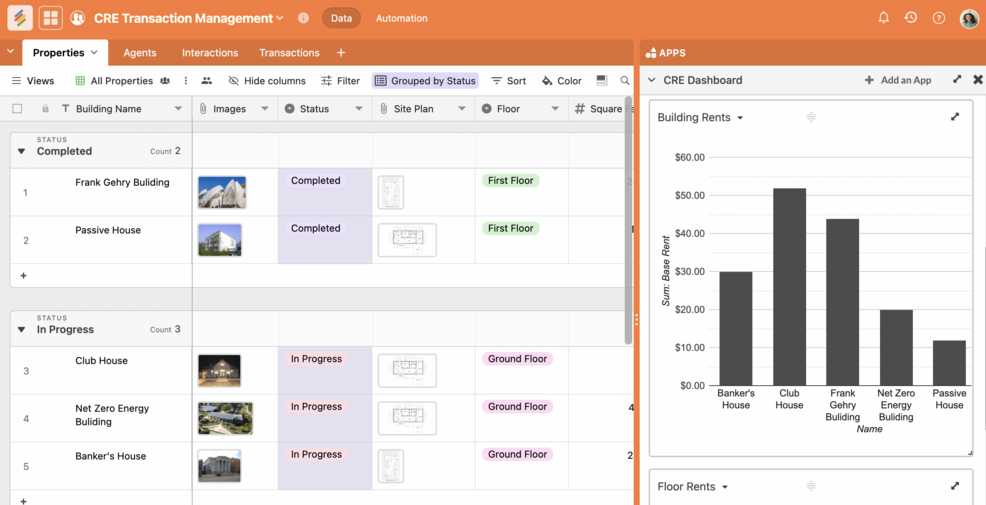The height and width of the screenshot is (505, 986).
Task: Switch to the Transactions tab
Action: point(289,53)
